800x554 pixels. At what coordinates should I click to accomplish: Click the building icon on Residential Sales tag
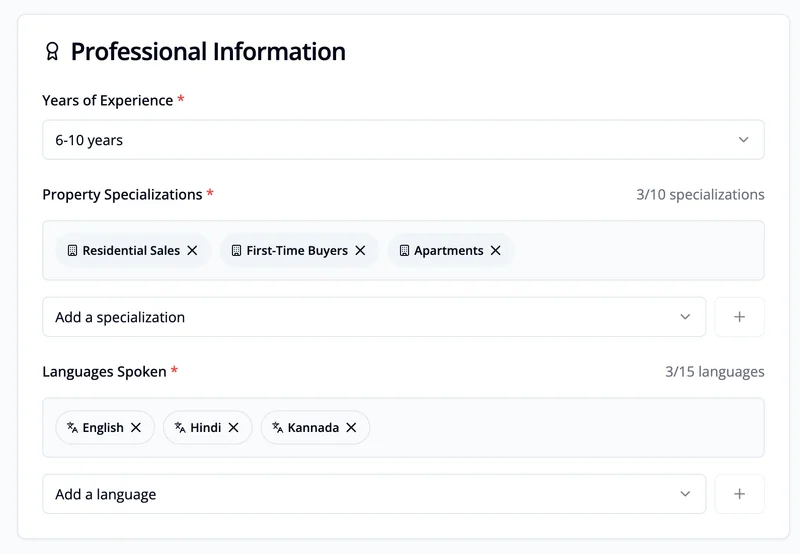coord(72,251)
